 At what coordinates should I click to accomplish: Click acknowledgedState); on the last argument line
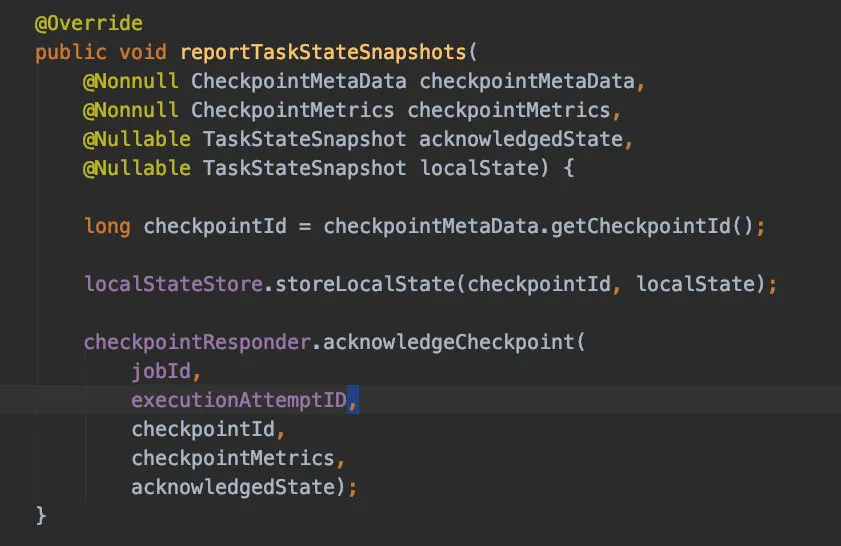tap(244, 487)
